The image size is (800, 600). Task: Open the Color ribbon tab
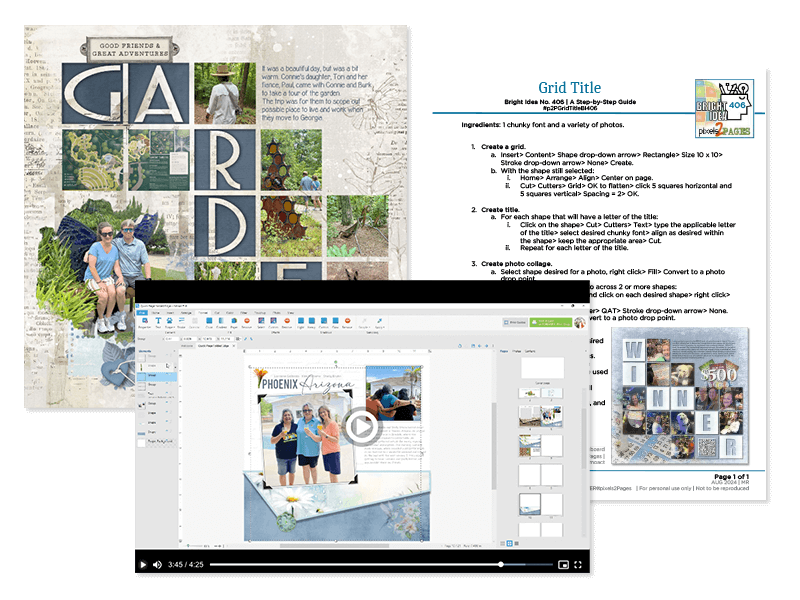pyautogui.click(x=230, y=312)
